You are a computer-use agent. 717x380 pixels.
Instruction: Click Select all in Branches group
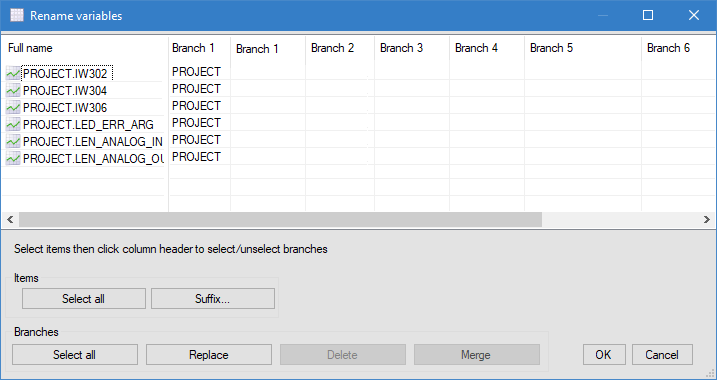point(75,354)
